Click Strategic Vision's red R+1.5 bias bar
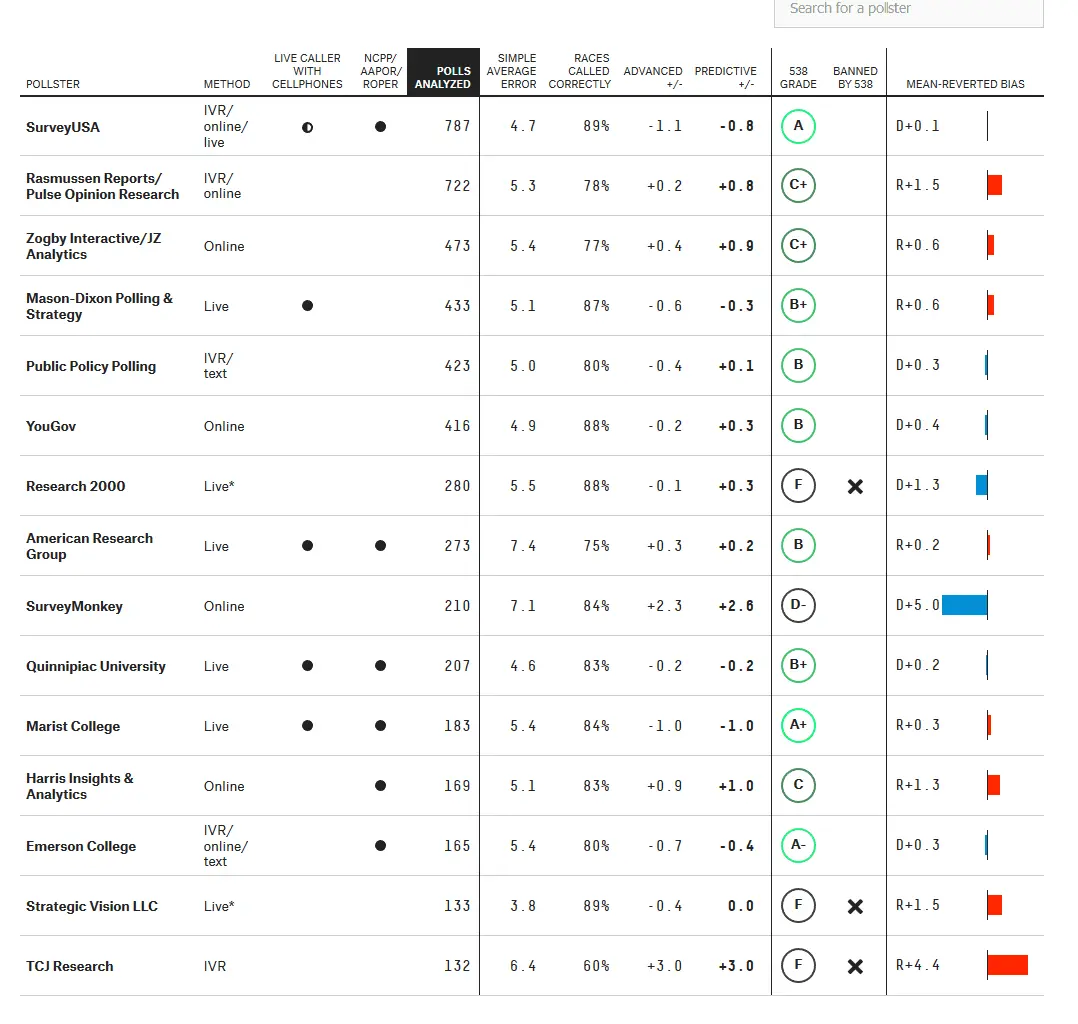 [995, 905]
